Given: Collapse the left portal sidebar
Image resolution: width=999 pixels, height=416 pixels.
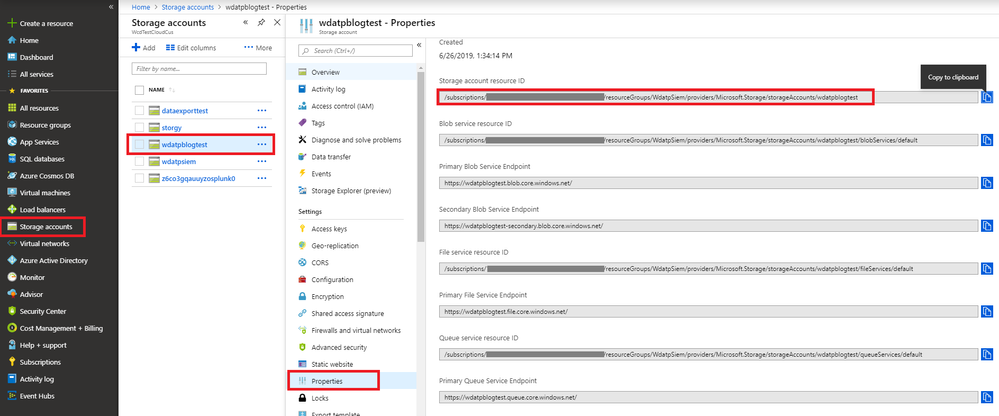Looking at the screenshot, I should 111,6.
